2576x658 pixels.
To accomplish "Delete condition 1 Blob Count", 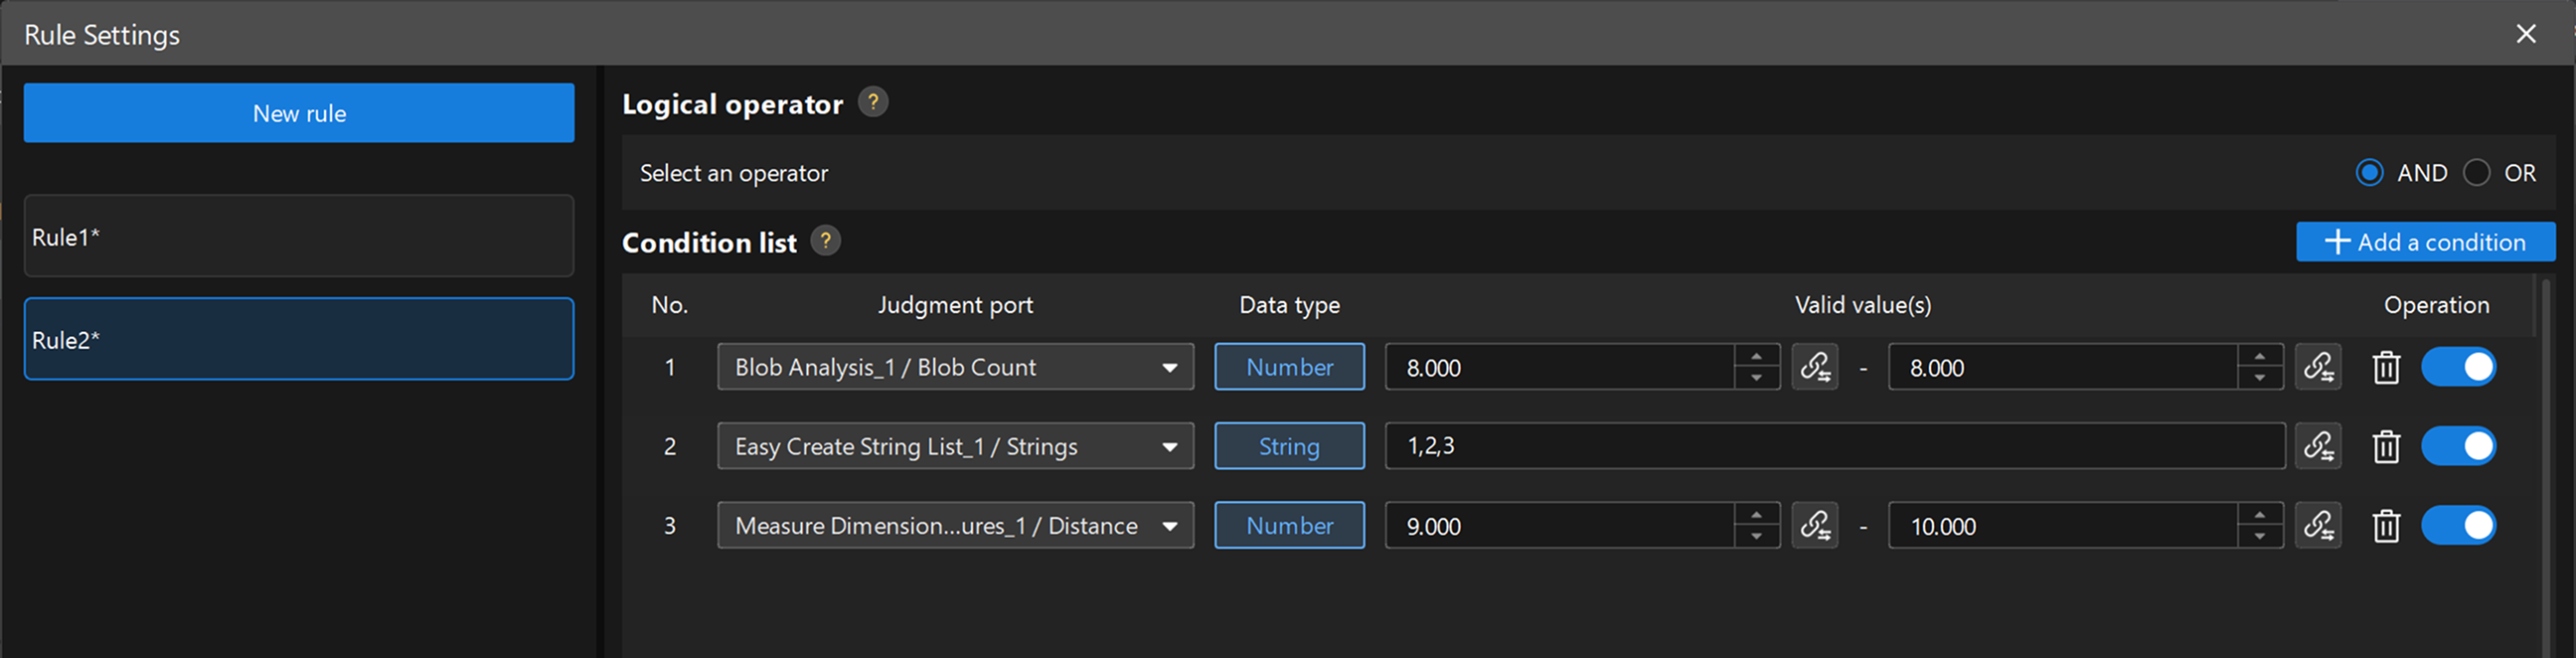I will pos(2386,367).
